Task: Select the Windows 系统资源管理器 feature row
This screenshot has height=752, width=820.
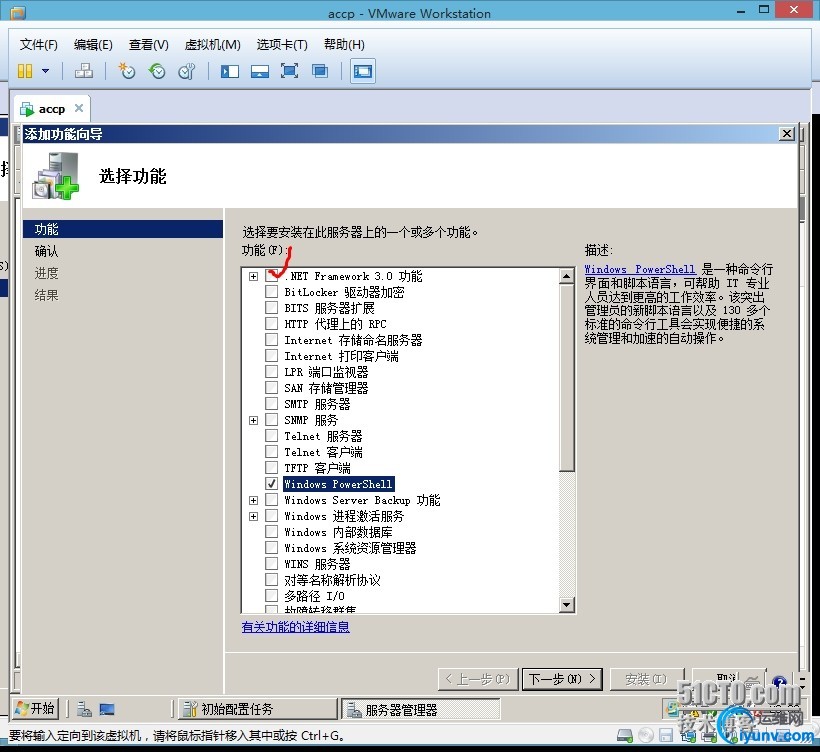Action: (x=350, y=548)
